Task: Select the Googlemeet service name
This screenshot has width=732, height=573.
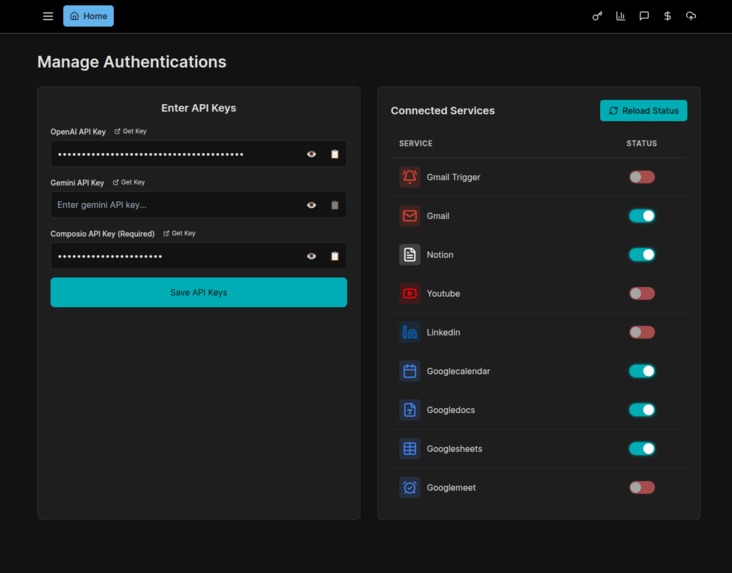Action: click(451, 487)
